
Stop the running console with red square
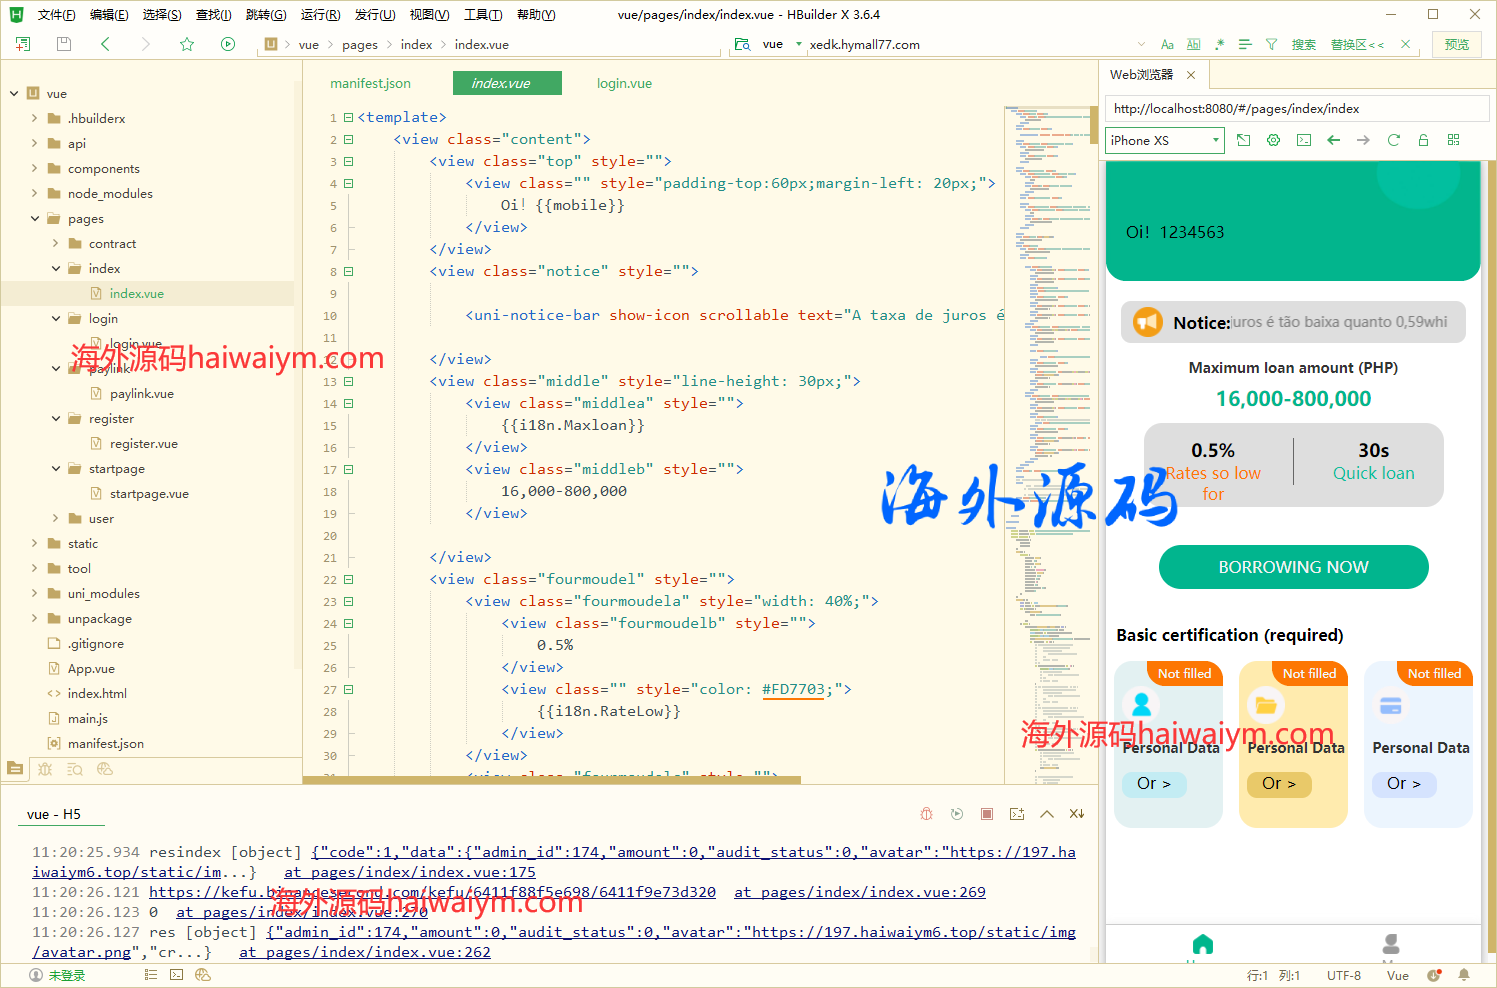[987, 814]
